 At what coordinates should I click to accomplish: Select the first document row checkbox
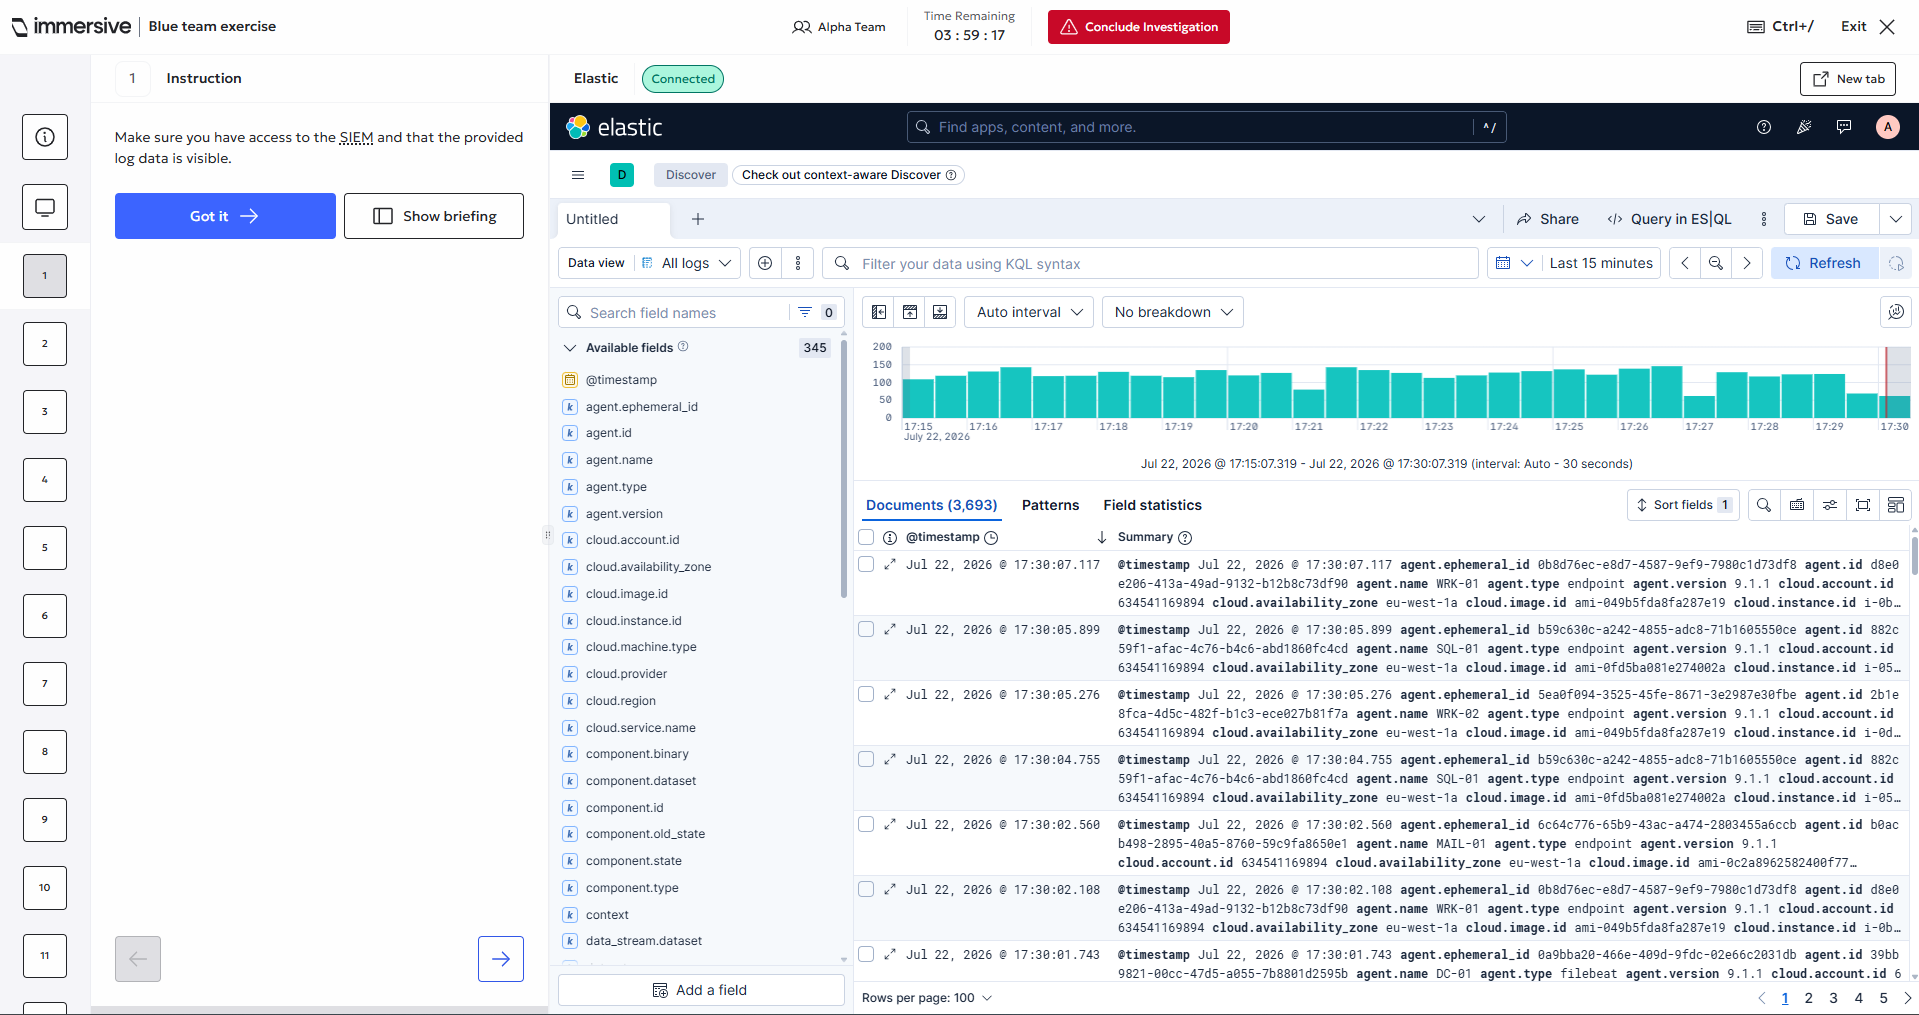(x=866, y=565)
